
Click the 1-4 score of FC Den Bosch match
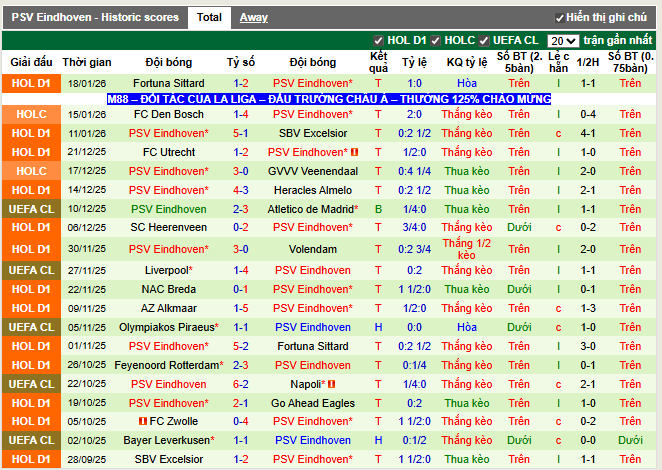241,114
